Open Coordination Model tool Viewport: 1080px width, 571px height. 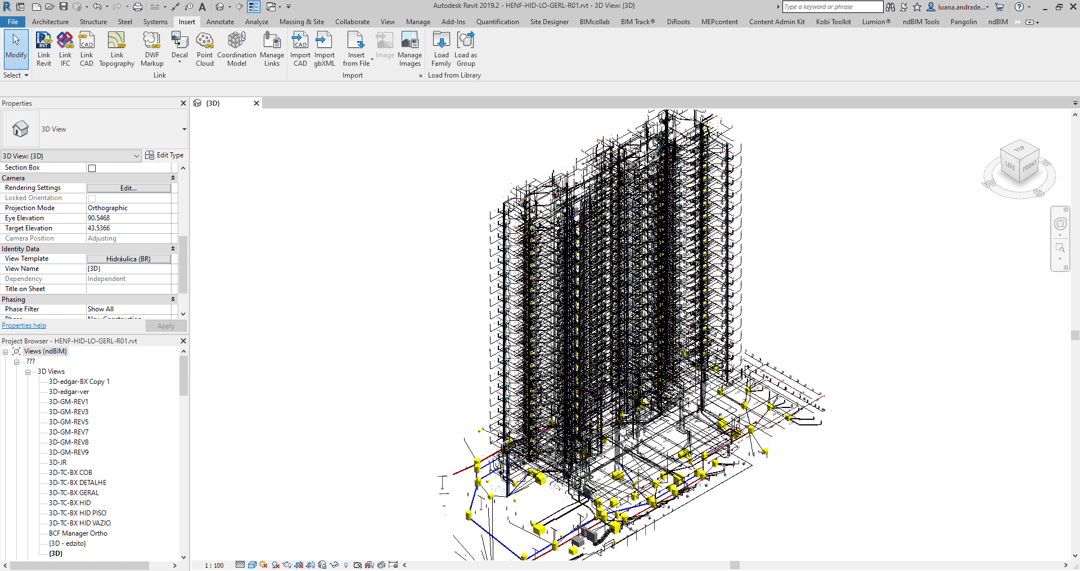click(236, 49)
